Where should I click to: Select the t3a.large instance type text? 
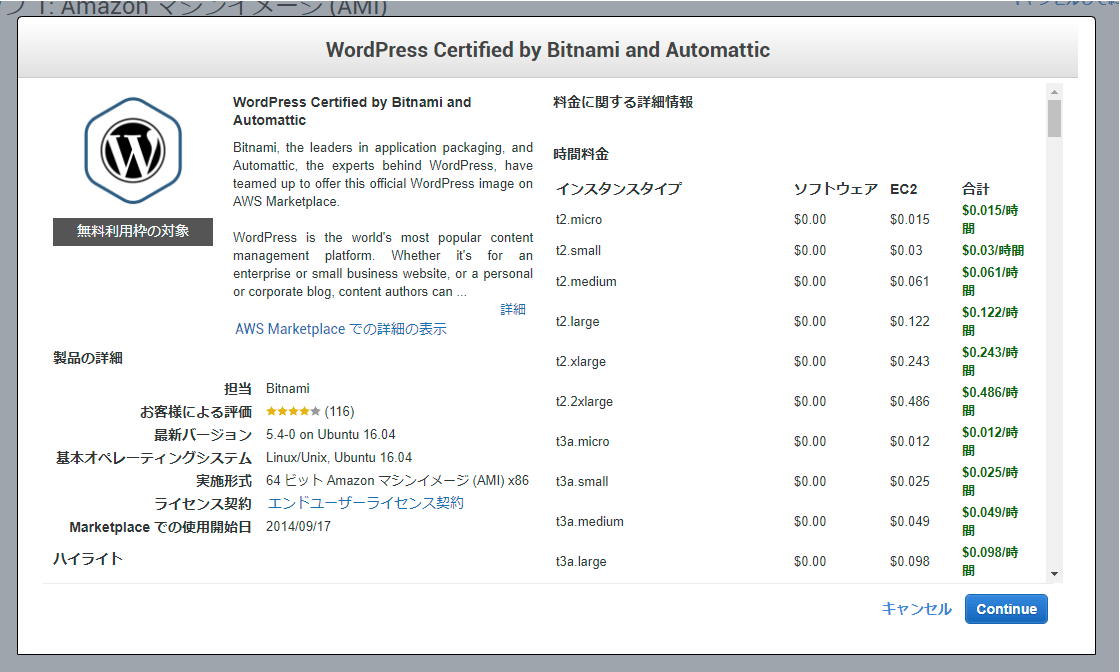pyautogui.click(x=581, y=562)
